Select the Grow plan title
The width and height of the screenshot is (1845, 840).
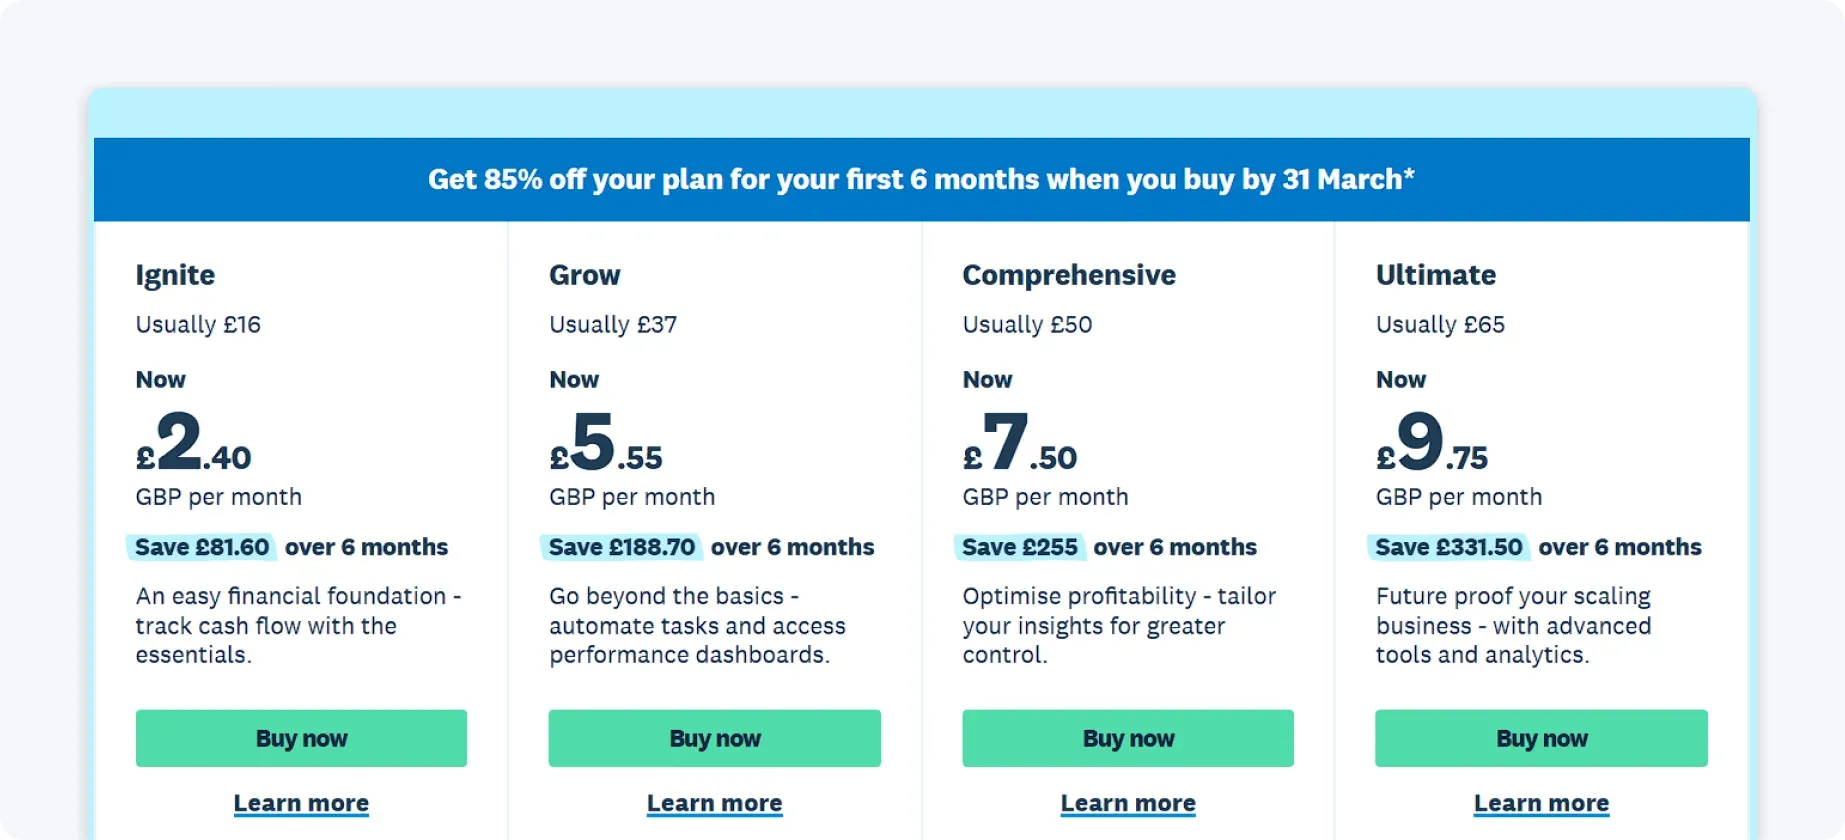pyautogui.click(x=585, y=275)
